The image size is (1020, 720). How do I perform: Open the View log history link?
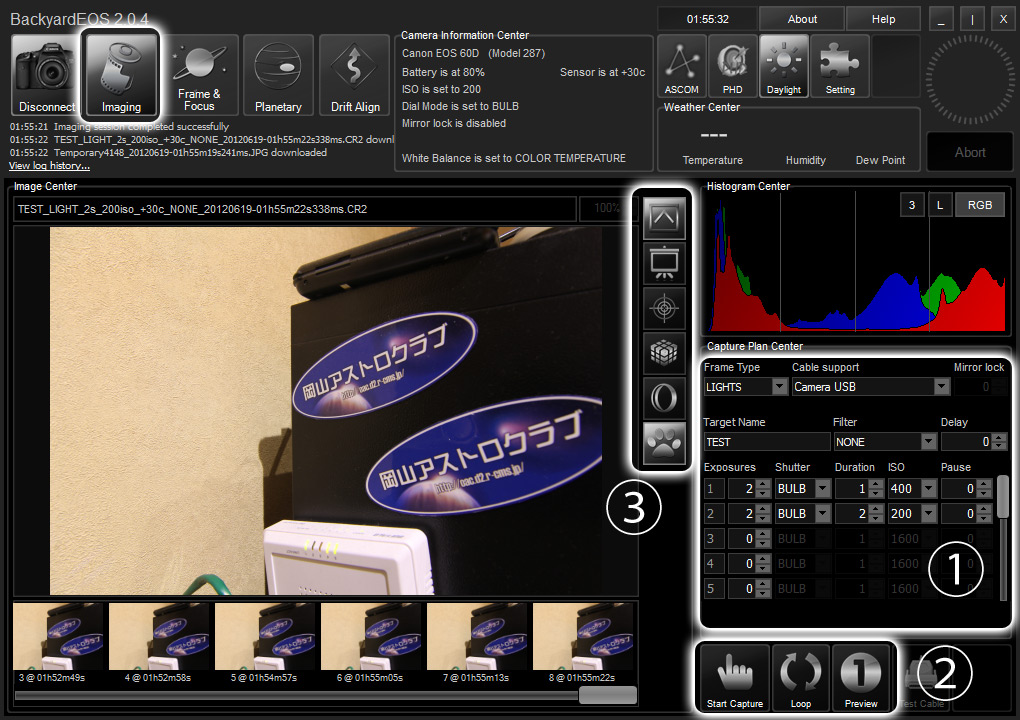(49, 166)
